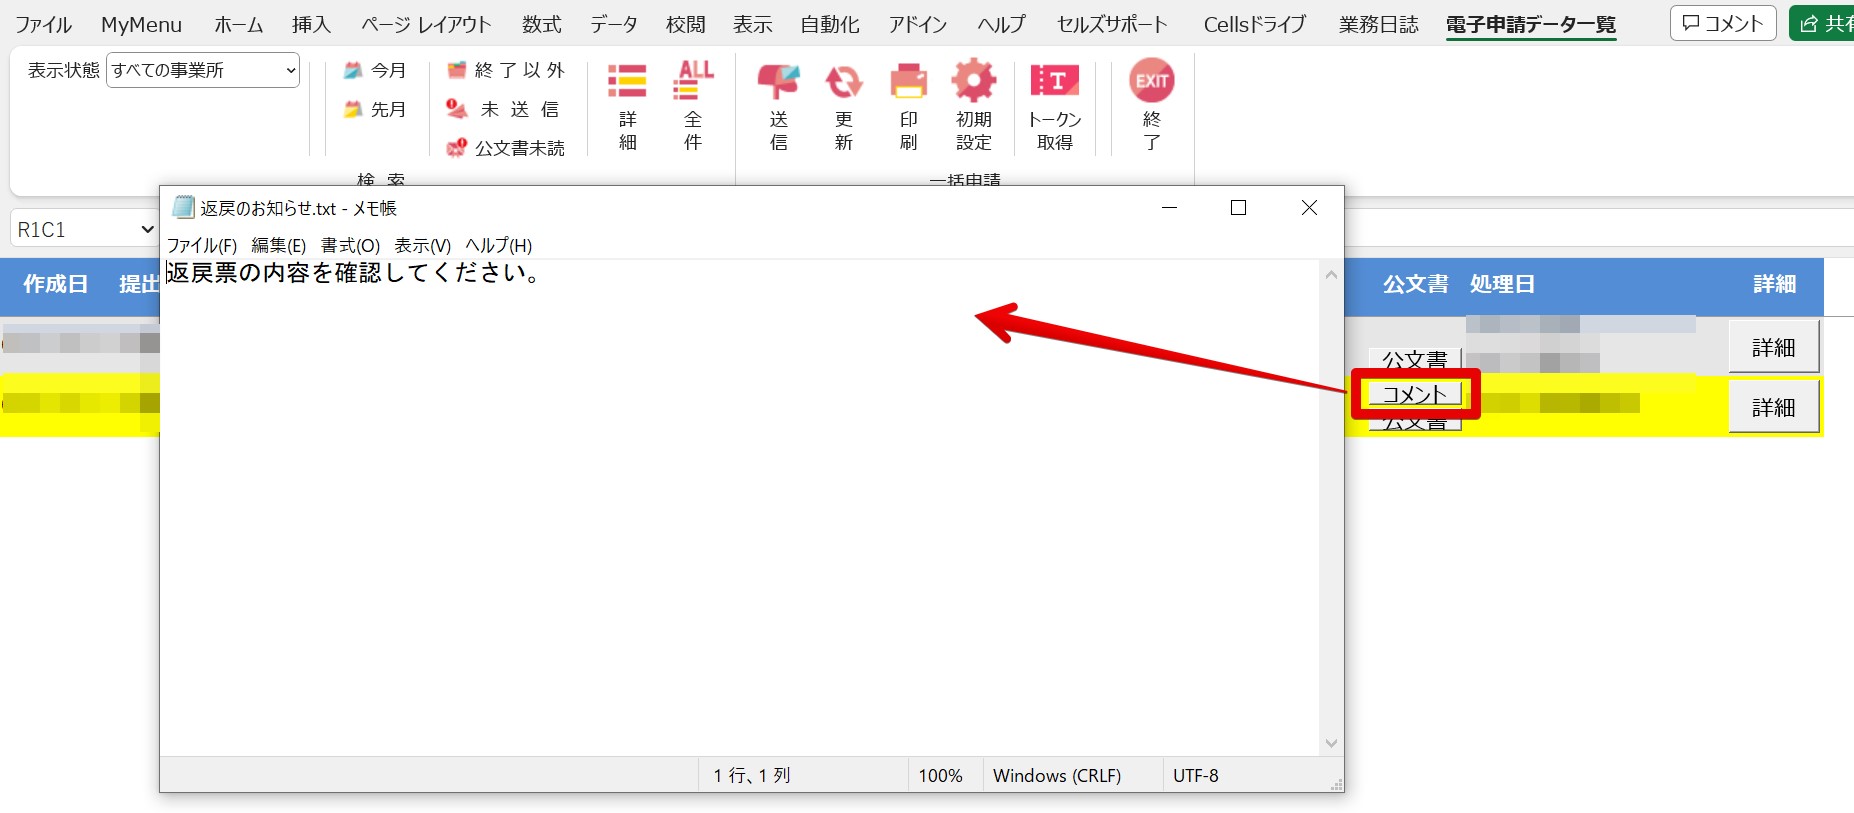Open Notepad's 編集(E) menu

(278, 245)
